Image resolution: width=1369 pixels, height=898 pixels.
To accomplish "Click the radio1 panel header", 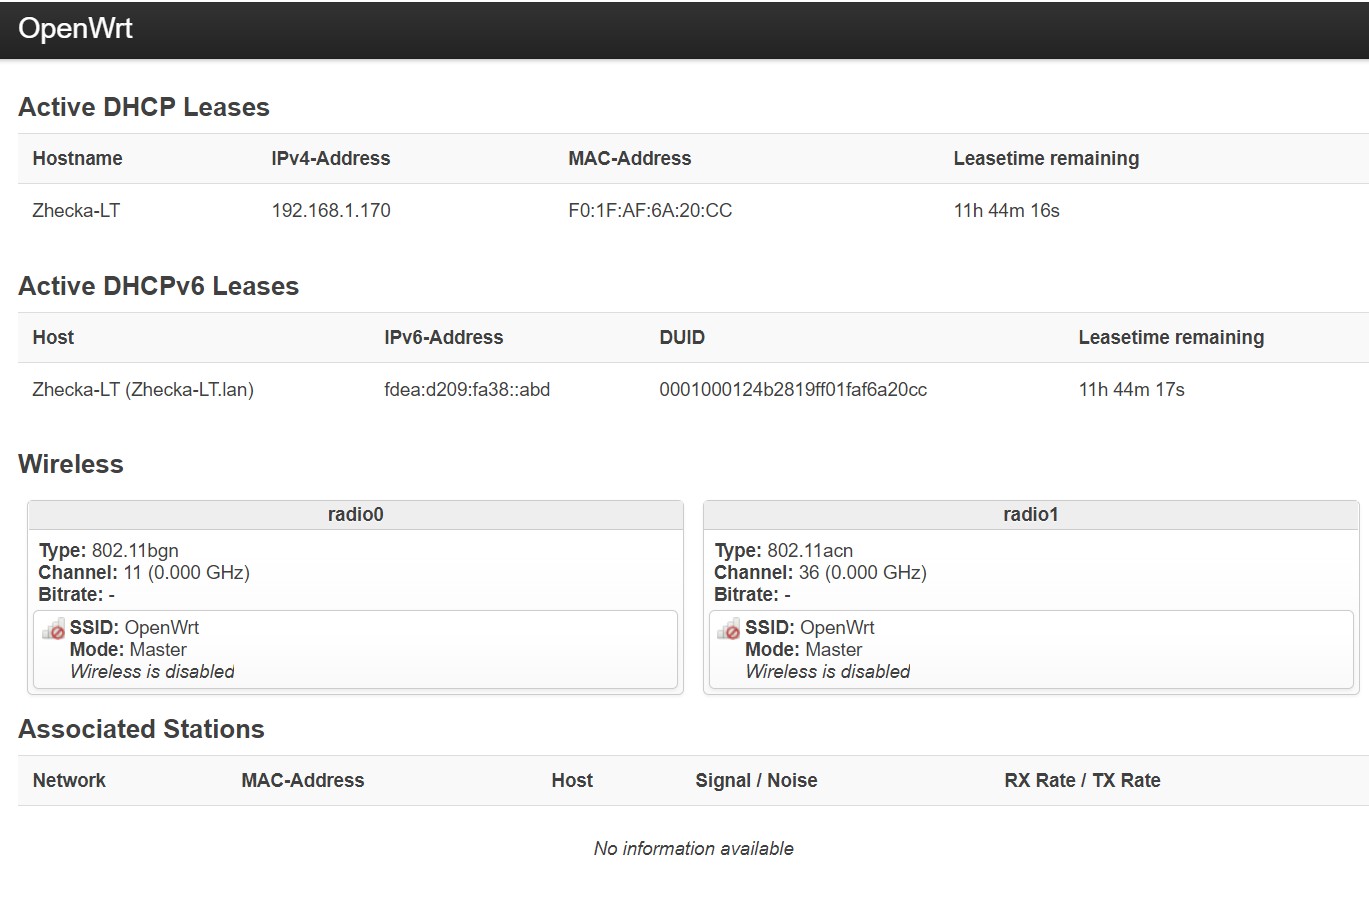I will point(1031,514).
